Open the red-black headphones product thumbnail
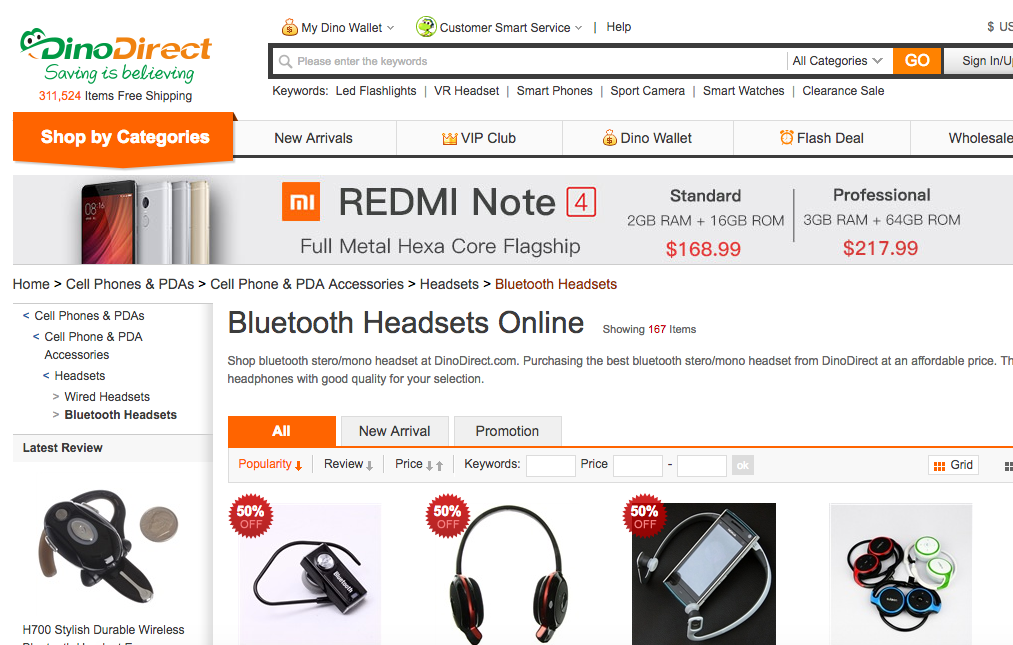The height and width of the screenshot is (645, 1013). click(508, 574)
